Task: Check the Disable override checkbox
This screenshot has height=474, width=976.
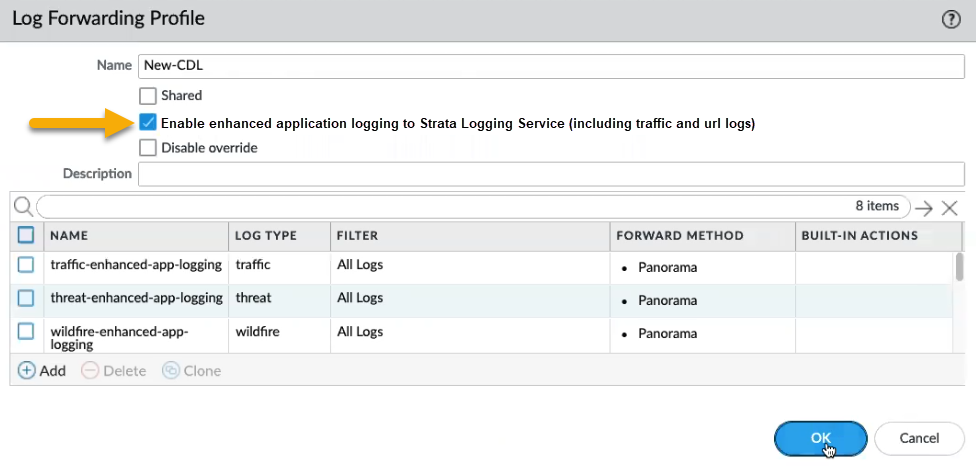Action: (x=148, y=148)
